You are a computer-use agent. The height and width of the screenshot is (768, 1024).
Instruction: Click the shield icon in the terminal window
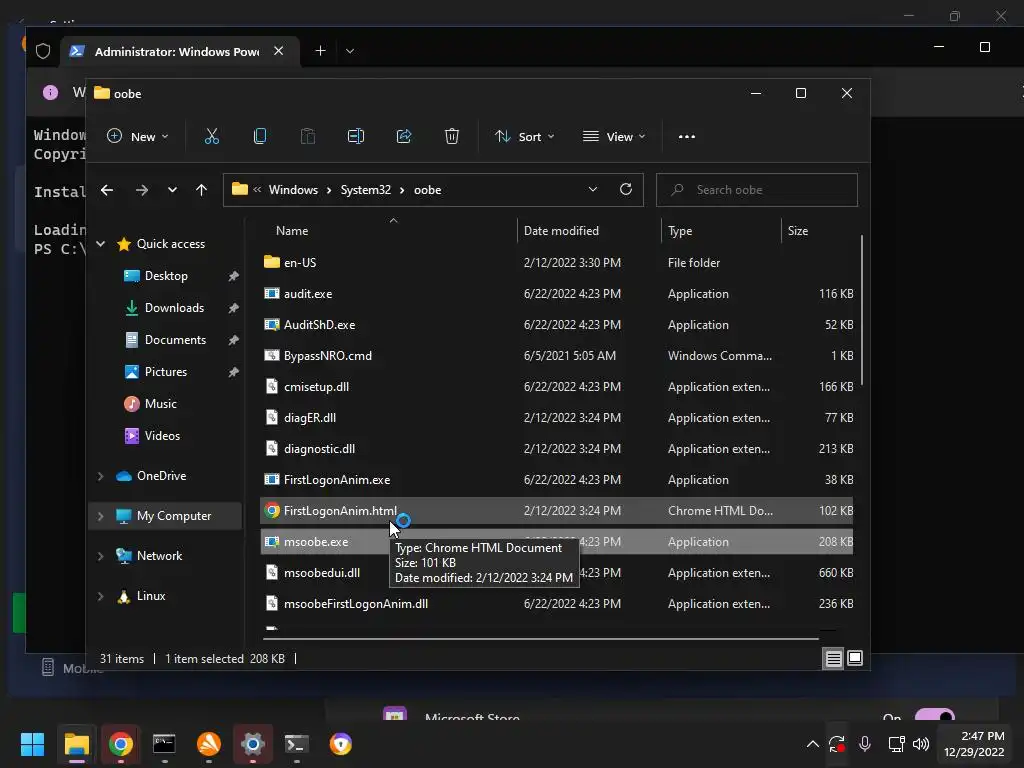click(x=43, y=51)
